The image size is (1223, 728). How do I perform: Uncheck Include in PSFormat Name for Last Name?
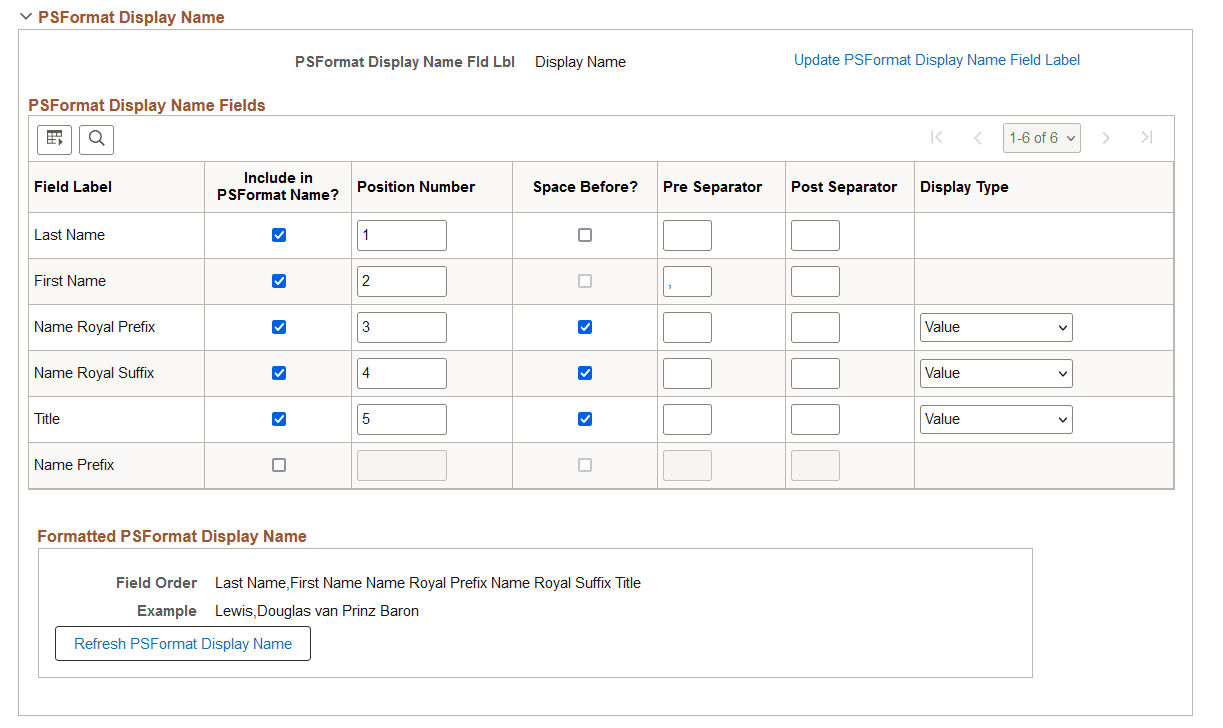279,235
